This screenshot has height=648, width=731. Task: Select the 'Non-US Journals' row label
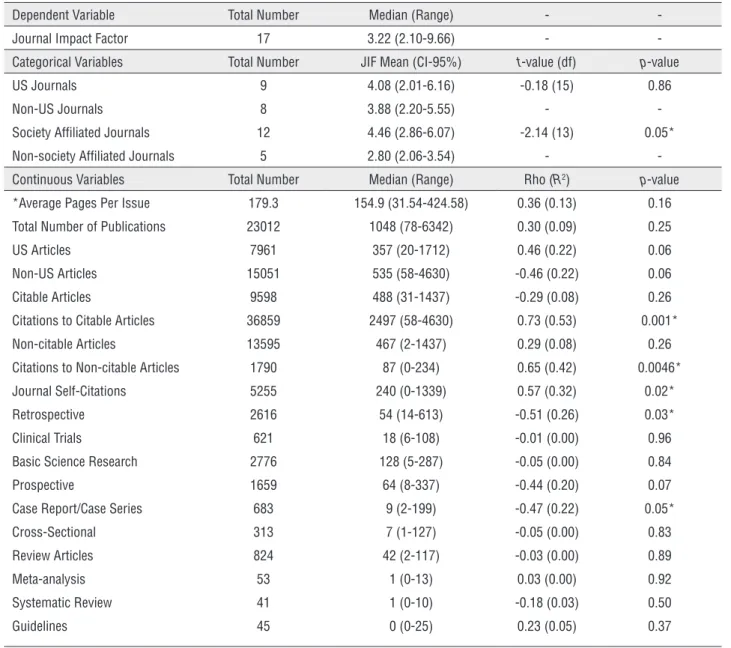[x=57, y=109]
